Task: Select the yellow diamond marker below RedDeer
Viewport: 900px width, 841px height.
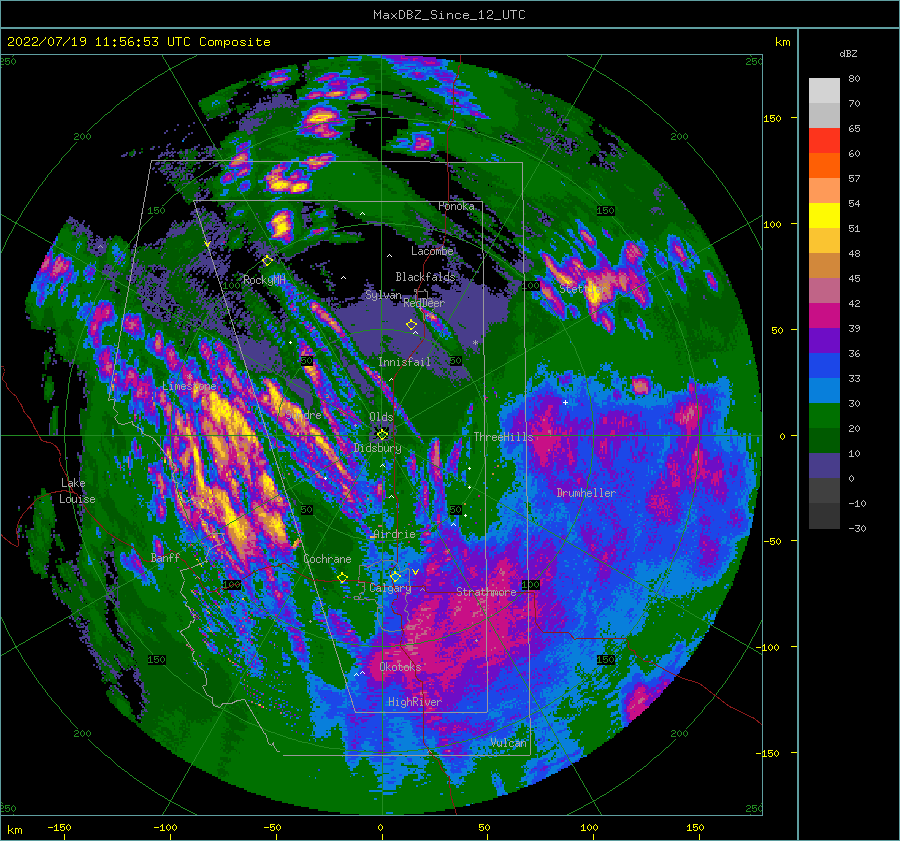Action: pos(411,325)
